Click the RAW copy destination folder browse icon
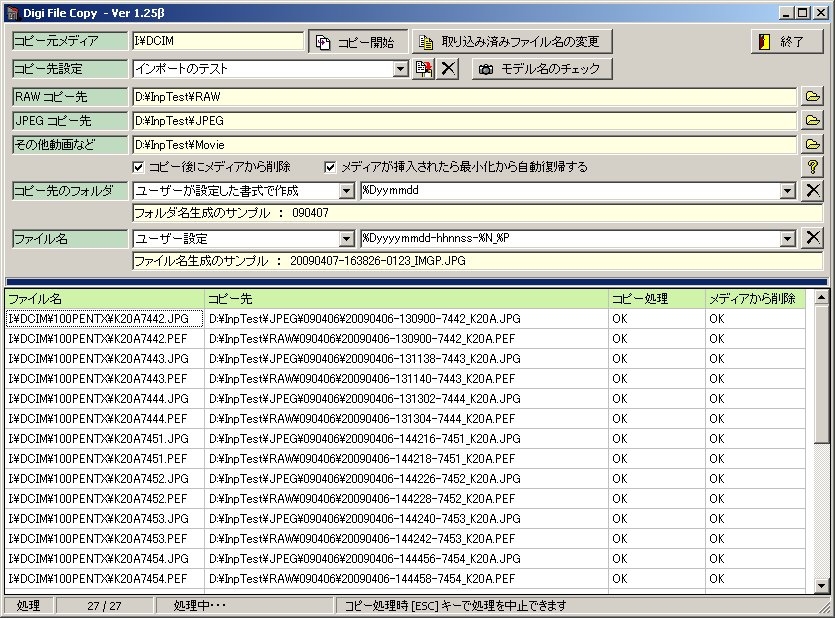The height and width of the screenshot is (618, 835). (x=813, y=96)
